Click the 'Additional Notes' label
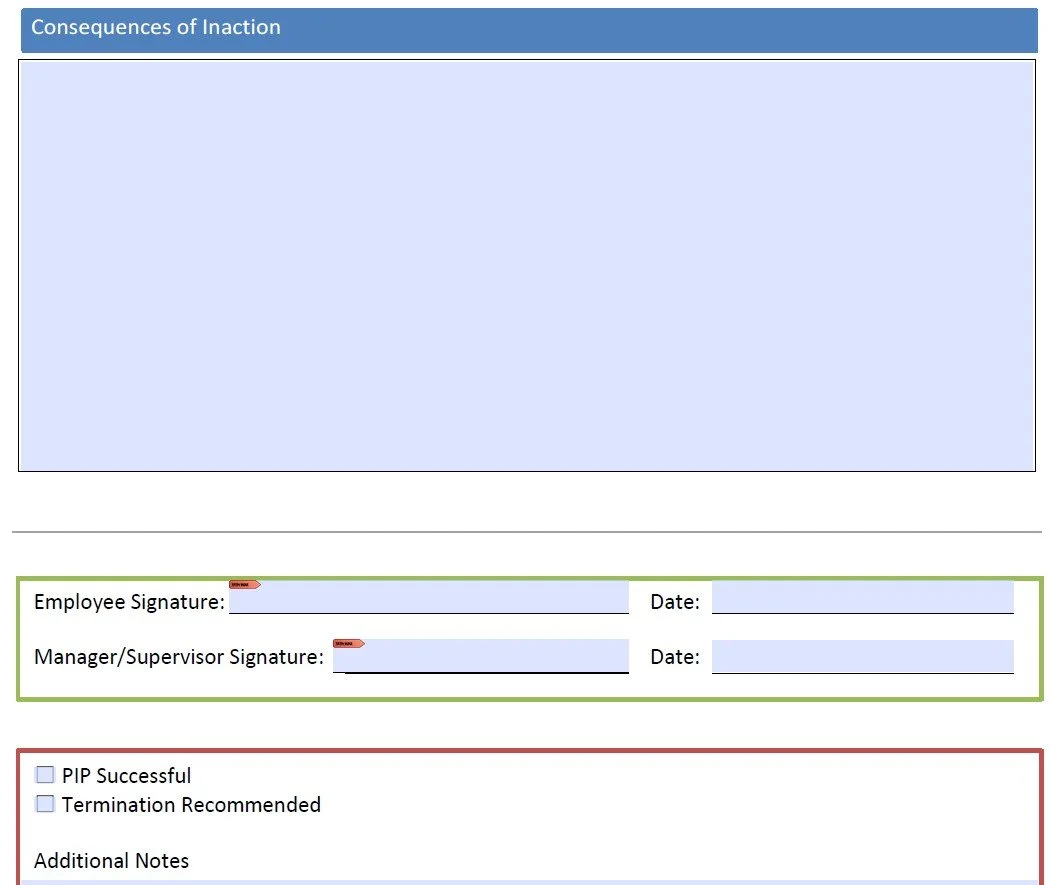1050x885 pixels. click(x=111, y=860)
